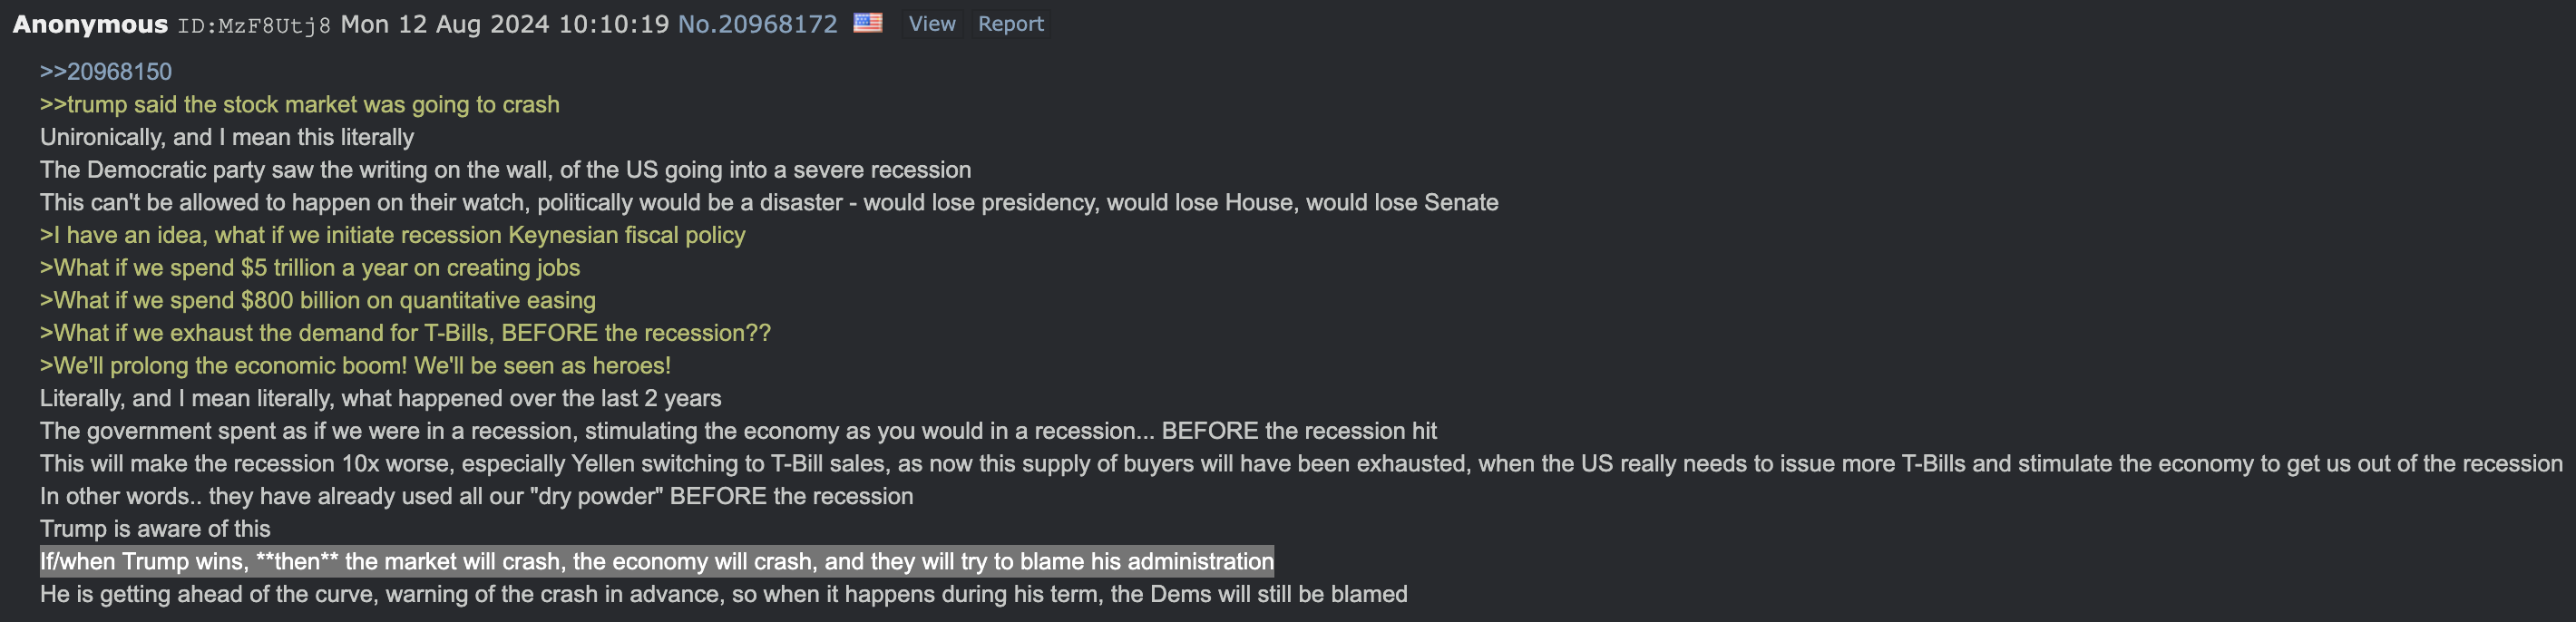The image size is (2576, 622).
Task: Open post number No.20968172
Action: (x=757, y=24)
